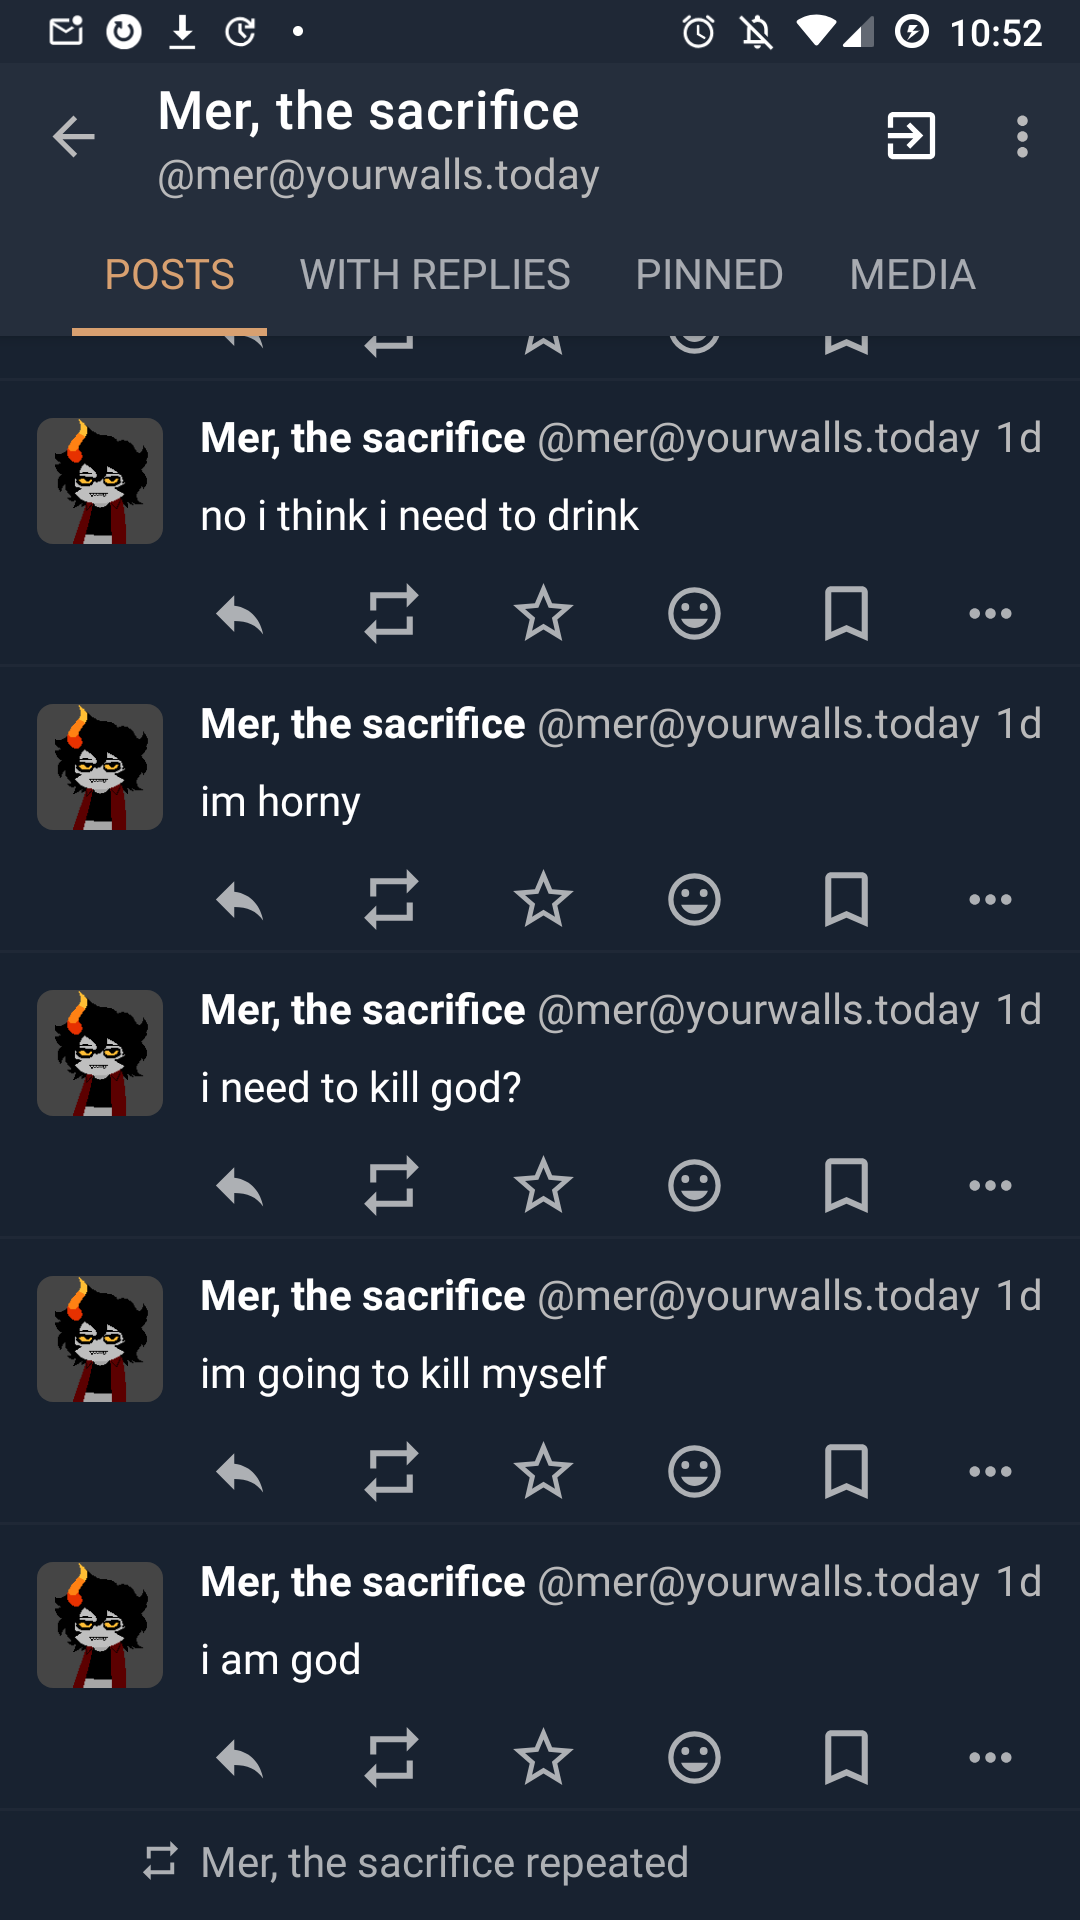Boost the "i need to kill god?" post
Image resolution: width=1080 pixels, height=1920 pixels.
[x=391, y=1186]
